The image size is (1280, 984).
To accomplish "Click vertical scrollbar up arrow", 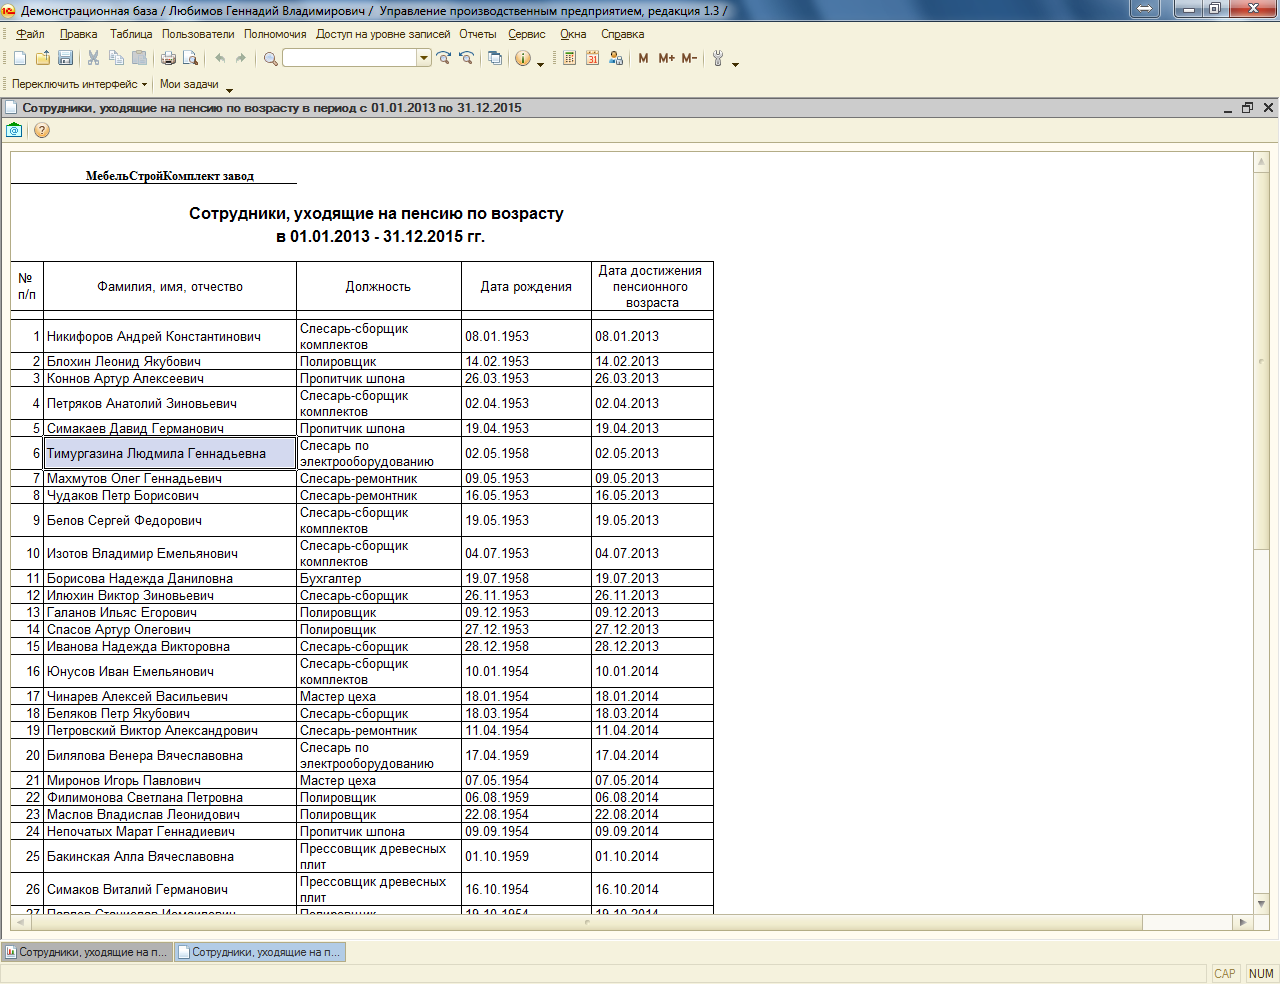I will click(x=1262, y=160).
